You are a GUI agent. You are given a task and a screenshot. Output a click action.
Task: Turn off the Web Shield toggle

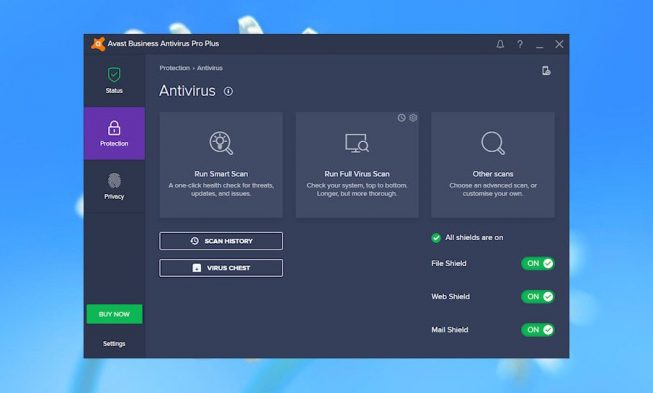tap(538, 297)
